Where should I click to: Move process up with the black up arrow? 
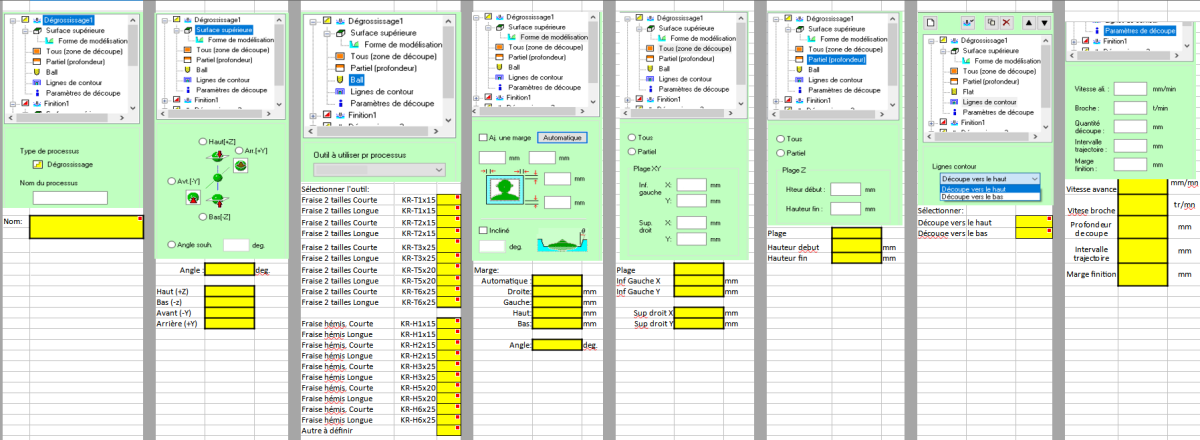pyautogui.click(x=1029, y=22)
